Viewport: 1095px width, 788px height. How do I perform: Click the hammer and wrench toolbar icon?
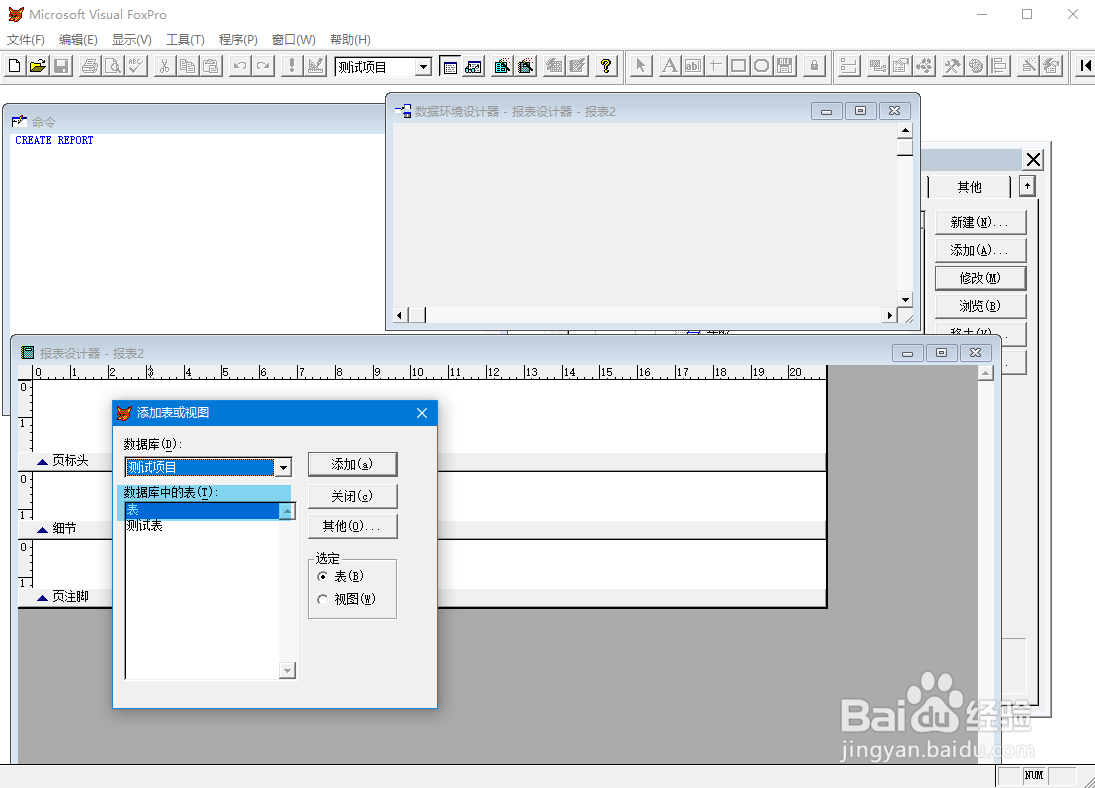[953, 66]
